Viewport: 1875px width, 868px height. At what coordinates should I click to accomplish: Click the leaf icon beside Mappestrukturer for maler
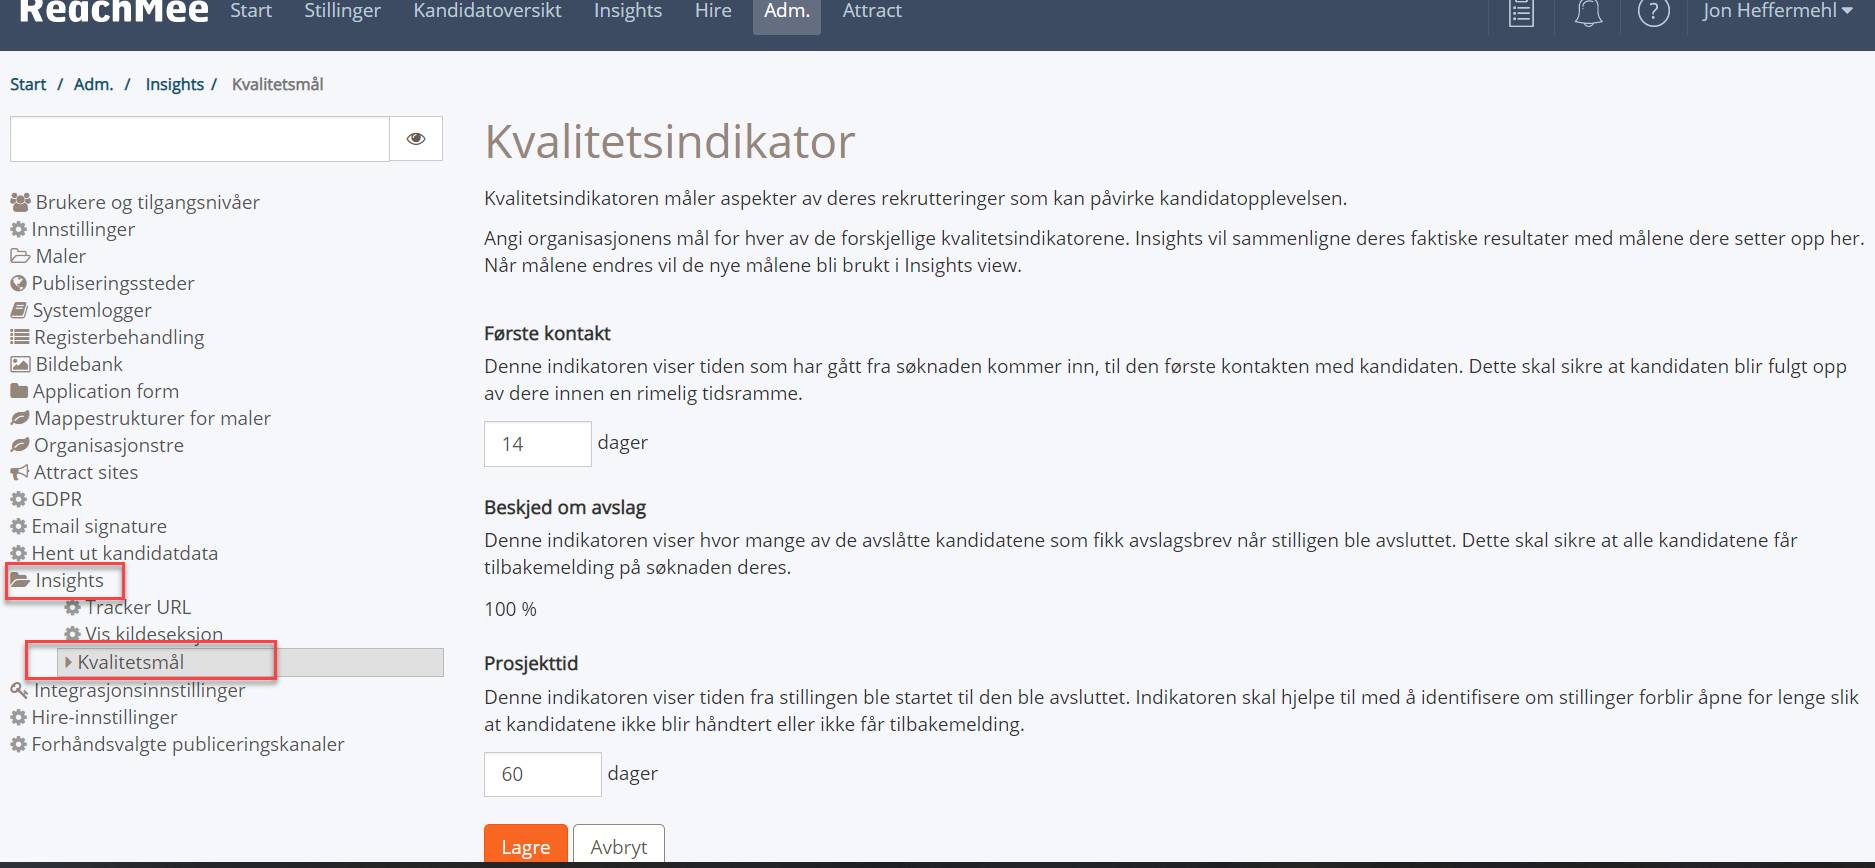pyautogui.click(x=20, y=418)
